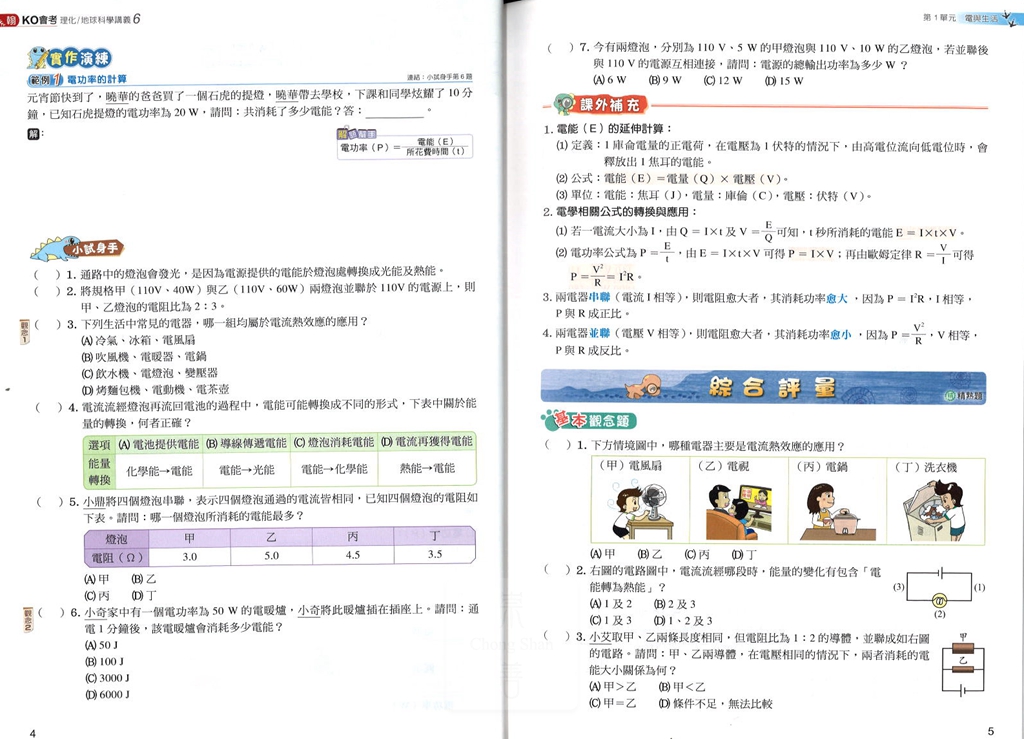Click the 5.0 resistance value cell
The height and width of the screenshot is (739, 1024).
point(271,556)
